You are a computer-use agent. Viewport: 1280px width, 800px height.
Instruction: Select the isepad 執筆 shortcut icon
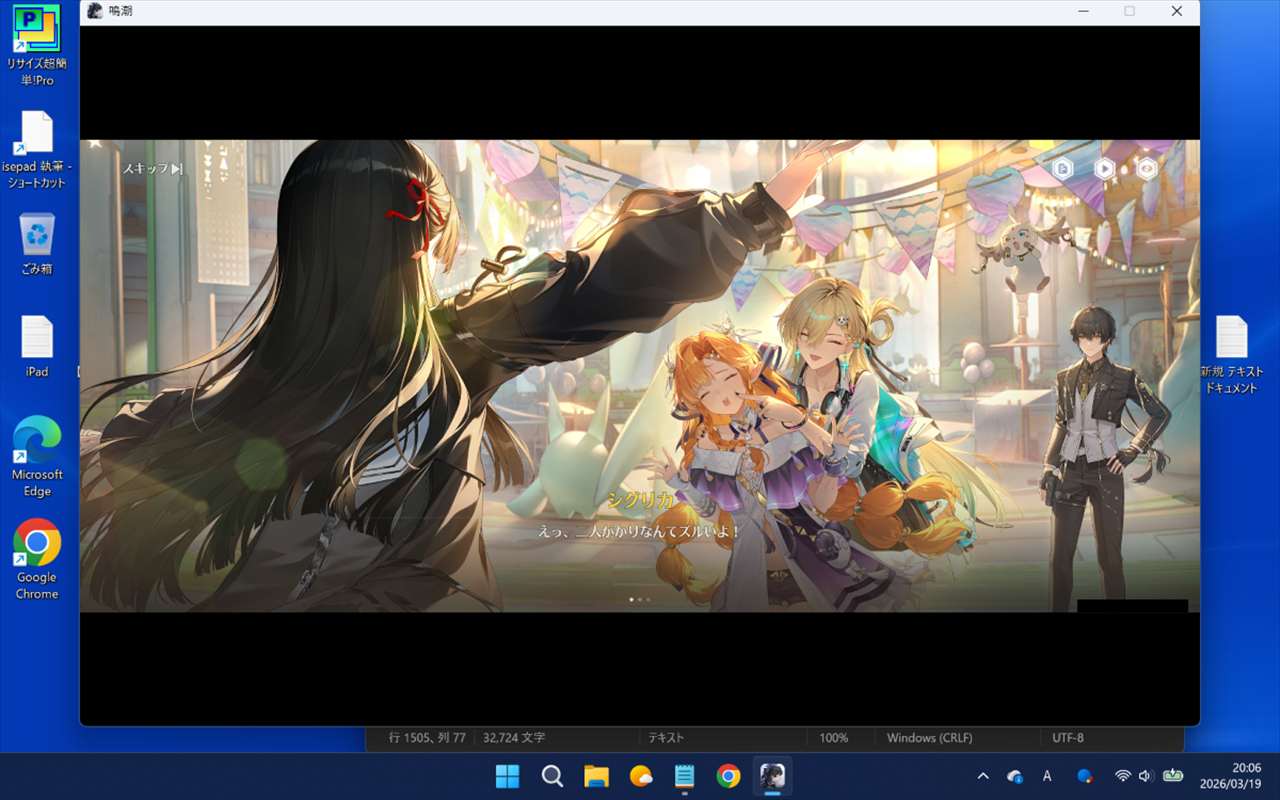(x=37, y=135)
